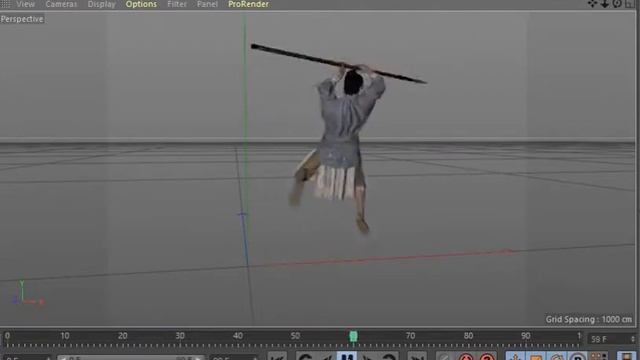Toggle the active view maximize icon

point(629,4)
